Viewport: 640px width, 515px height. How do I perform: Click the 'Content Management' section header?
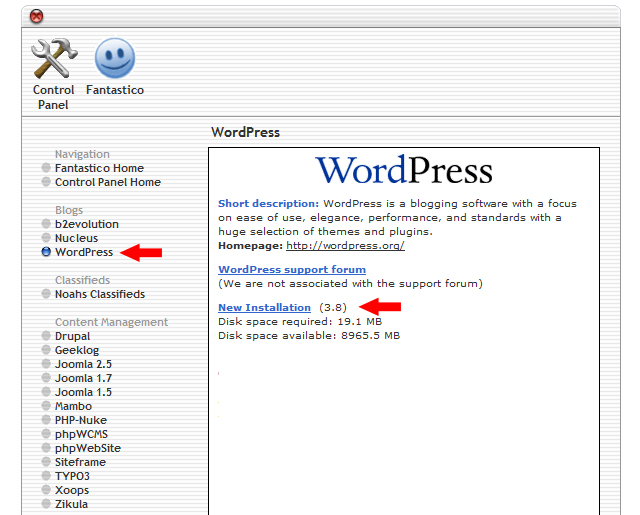tap(111, 322)
